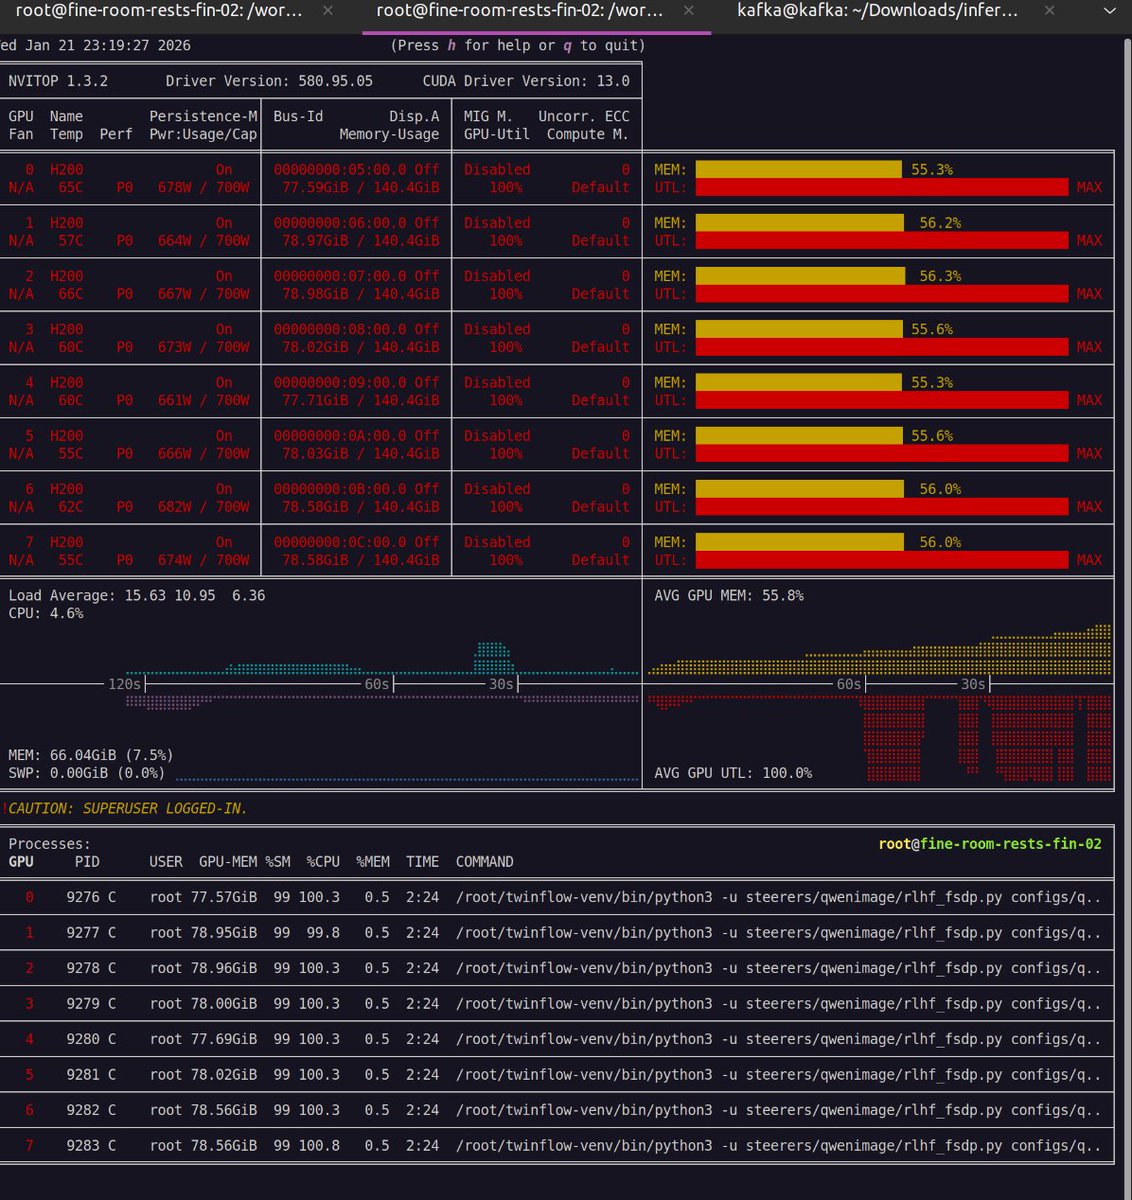The height and width of the screenshot is (1200, 1132).
Task: Click the TIME column header in Processes
Action: (423, 862)
